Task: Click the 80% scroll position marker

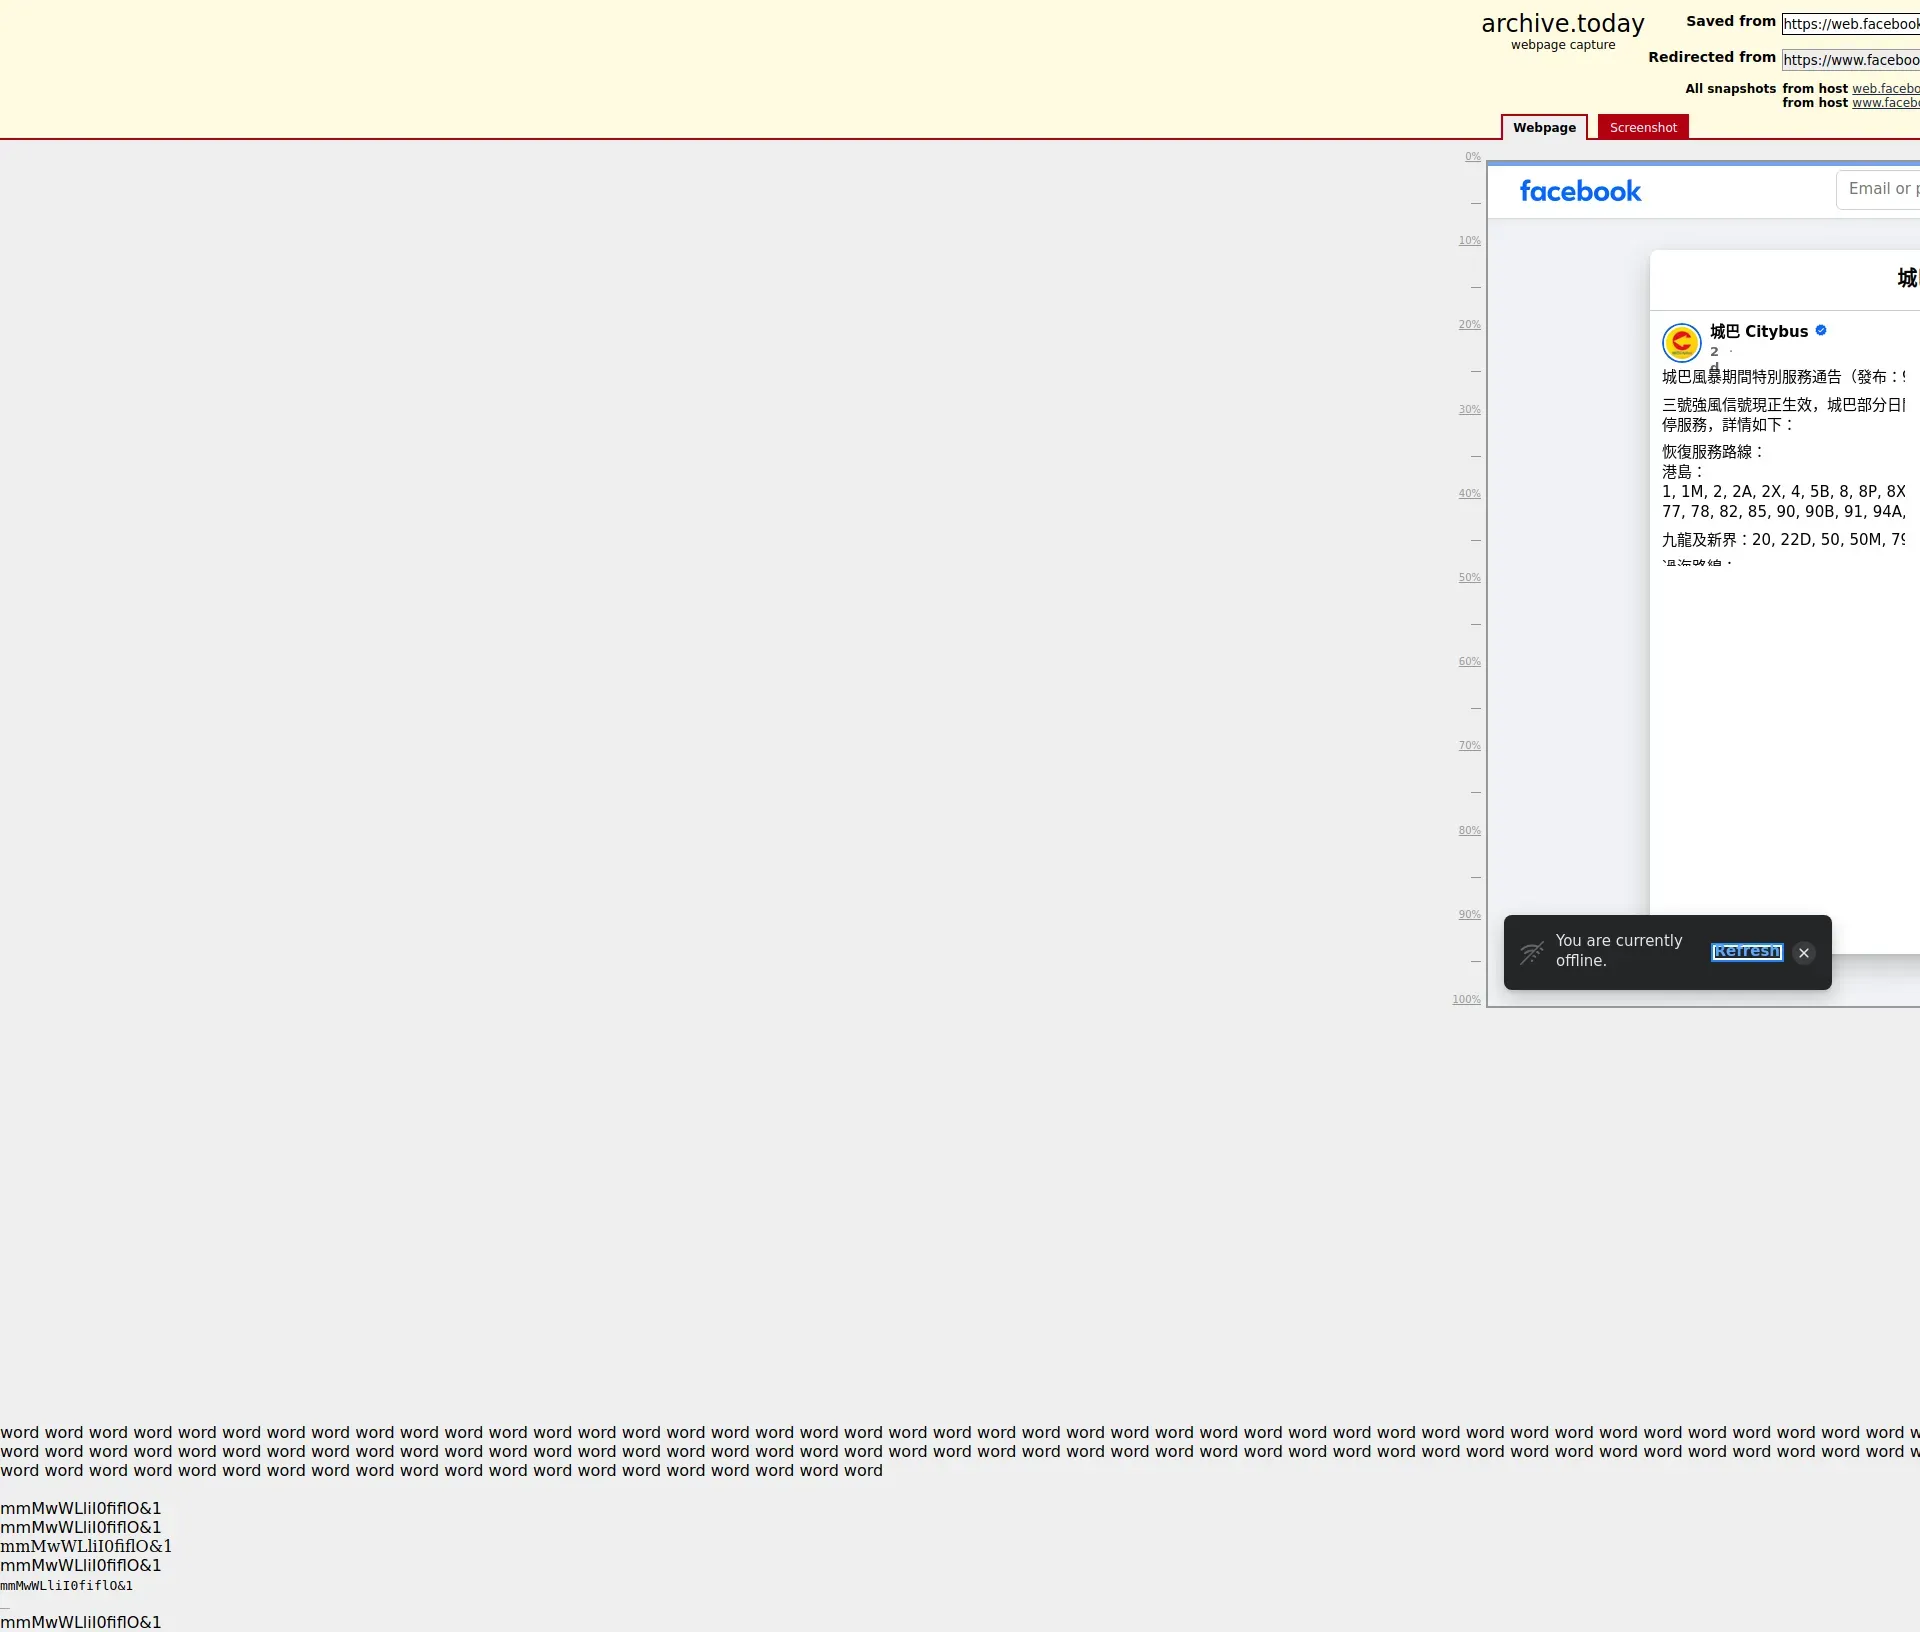Action: [x=1469, y=831]
